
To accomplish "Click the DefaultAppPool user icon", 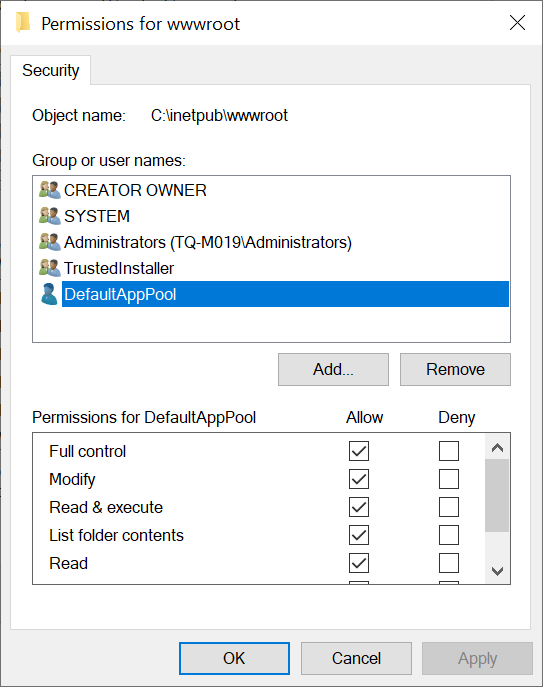I will [x=49, y=294].
